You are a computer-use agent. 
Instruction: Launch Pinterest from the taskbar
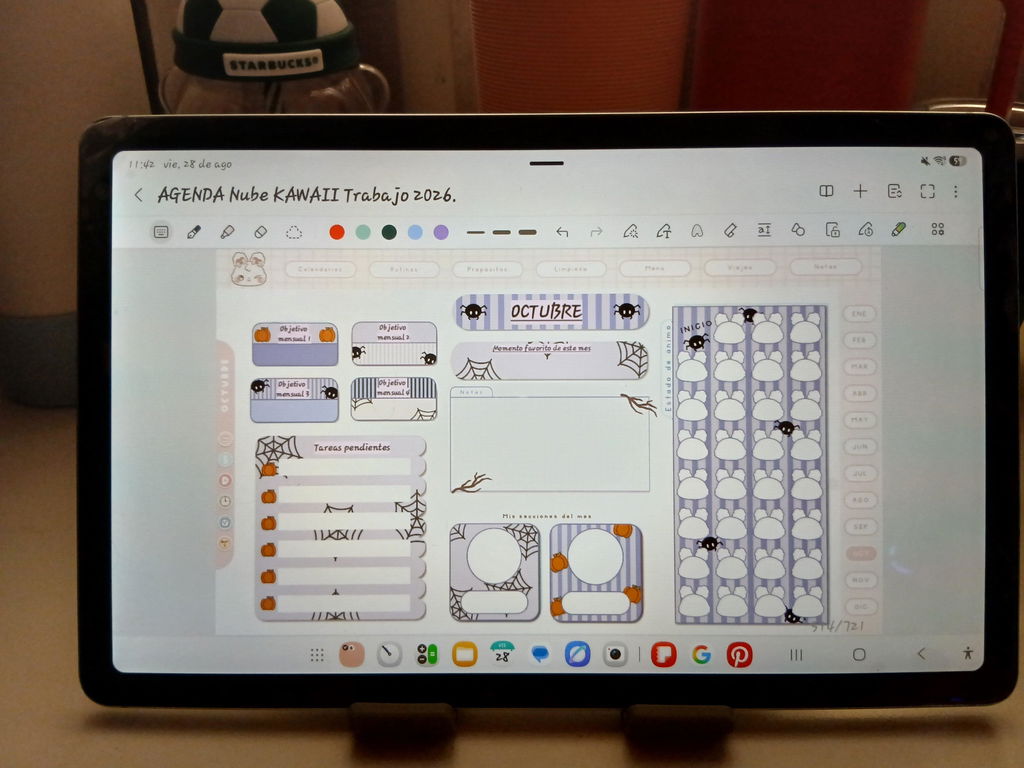pyautogui.click(x=739, y=654)
